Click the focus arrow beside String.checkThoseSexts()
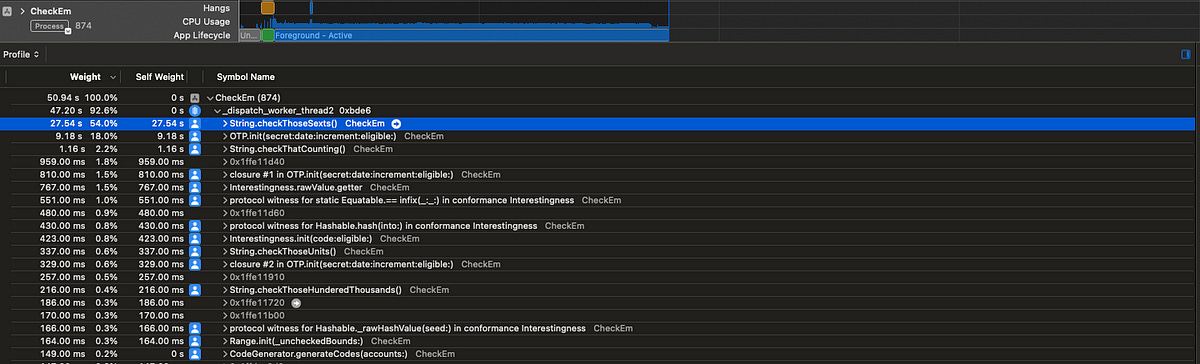Screen dimensions: 1200x364 click(x=396, y=123)
